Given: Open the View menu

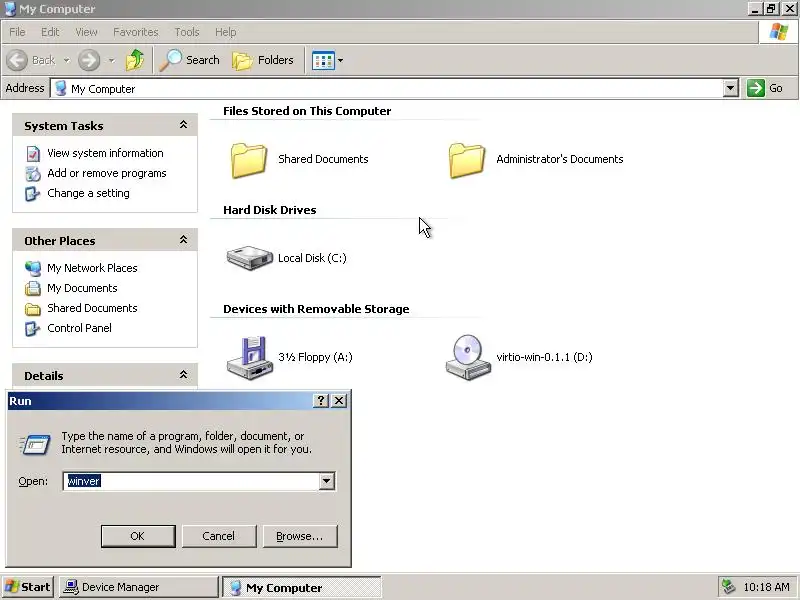Looking at the screenshot, I should pyautogui.click(x=86, y=32).
